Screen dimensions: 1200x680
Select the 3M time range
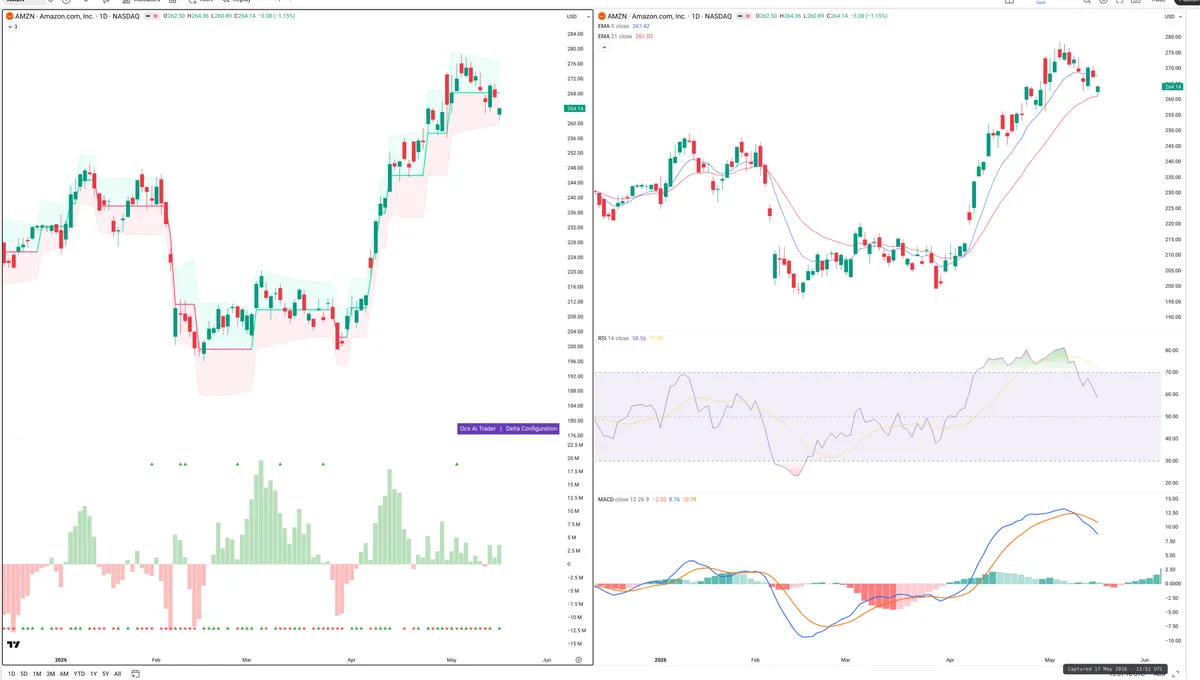tap(51, 674)
